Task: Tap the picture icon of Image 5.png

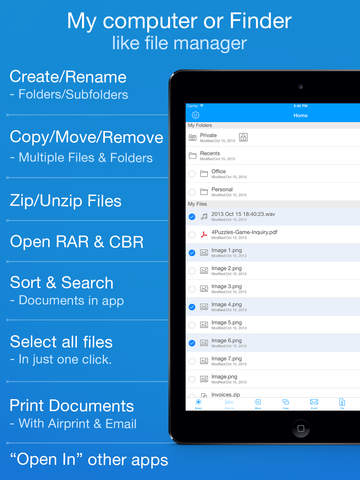Action: point(204,325)
